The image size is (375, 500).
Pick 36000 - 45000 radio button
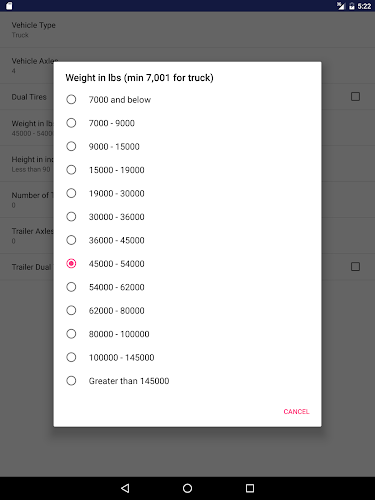[187, 240]
